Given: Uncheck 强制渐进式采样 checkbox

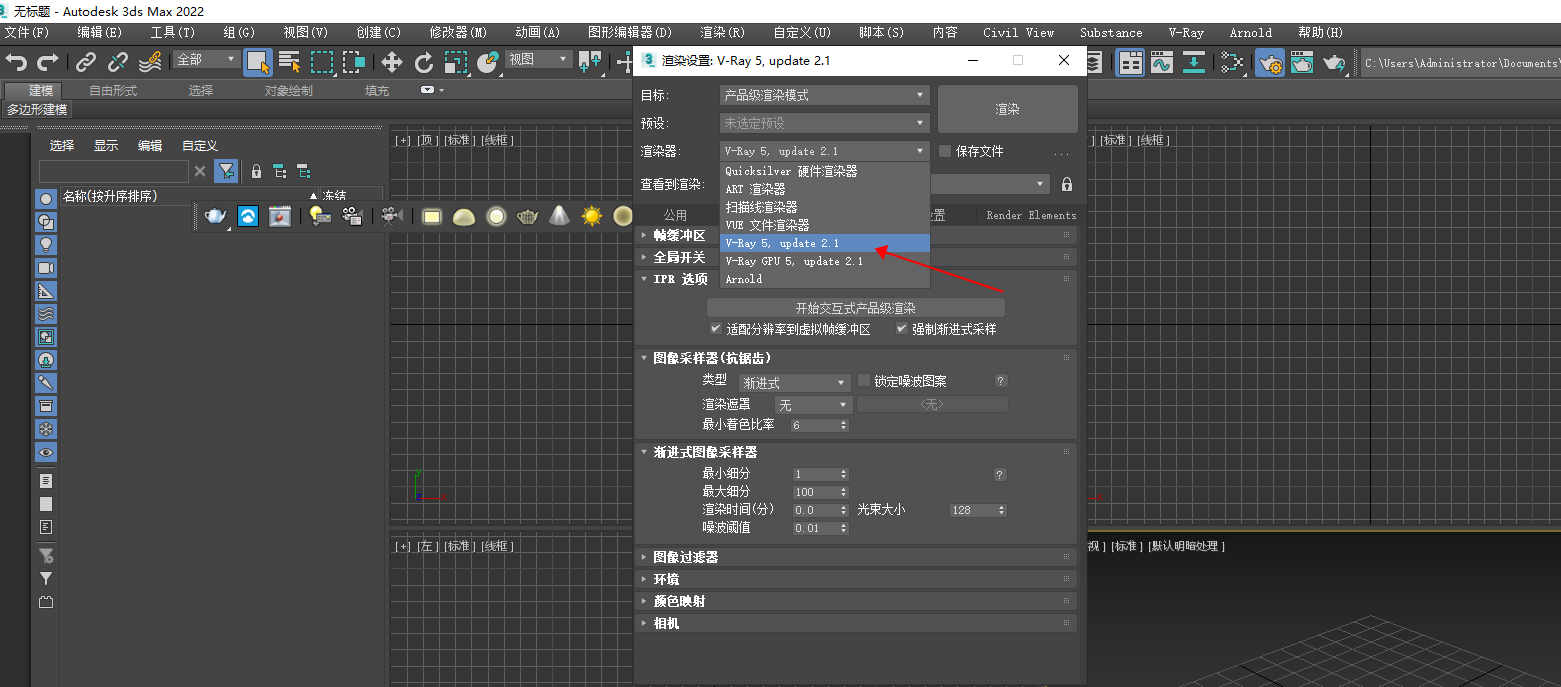Looking at the screenshot, I should pyautogui.click(x=901, y=328).
